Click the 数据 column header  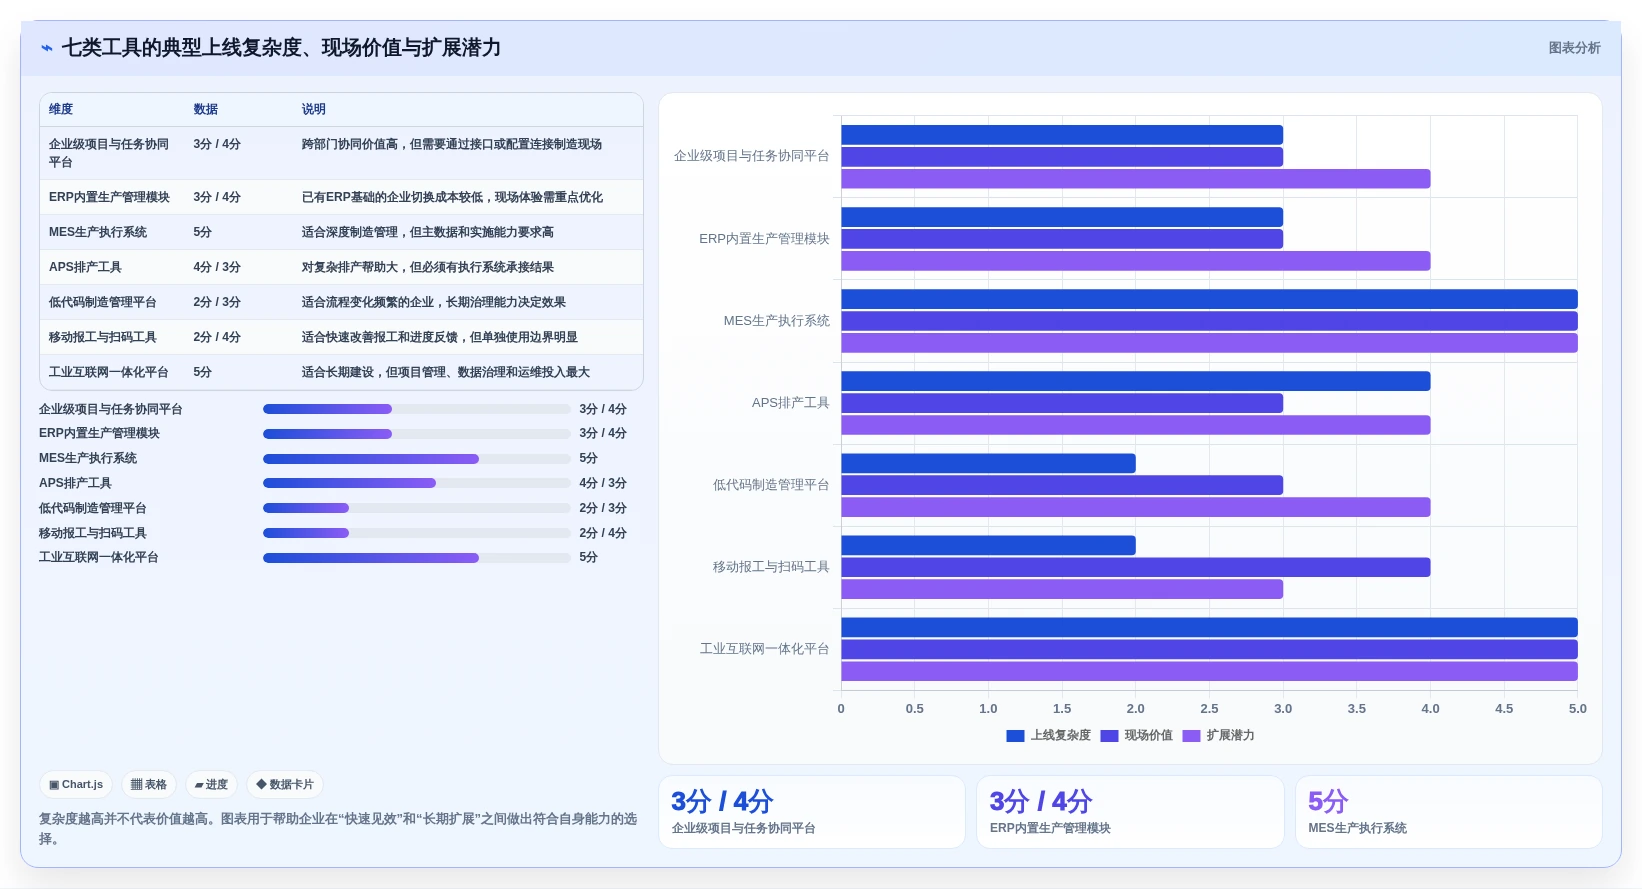pyautogui.click(x=206, y=109)
